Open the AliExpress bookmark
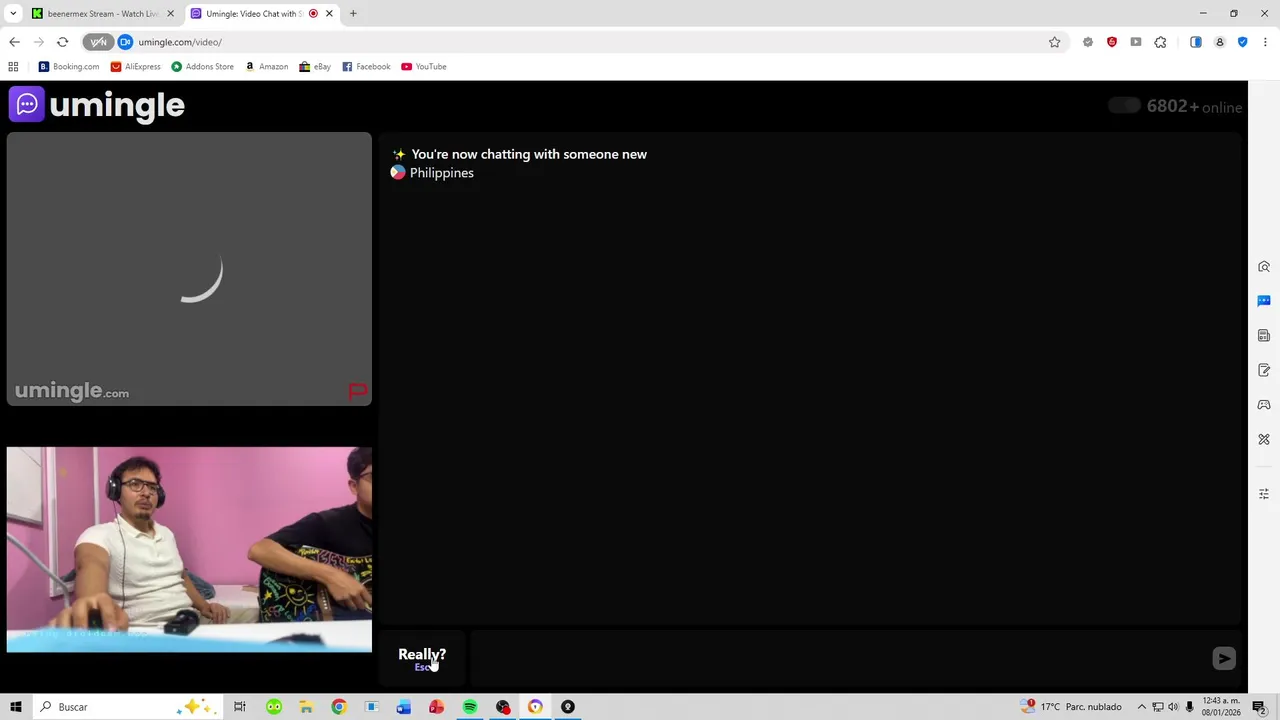This screenshot has height=720, width=1280. click(136, 67)
